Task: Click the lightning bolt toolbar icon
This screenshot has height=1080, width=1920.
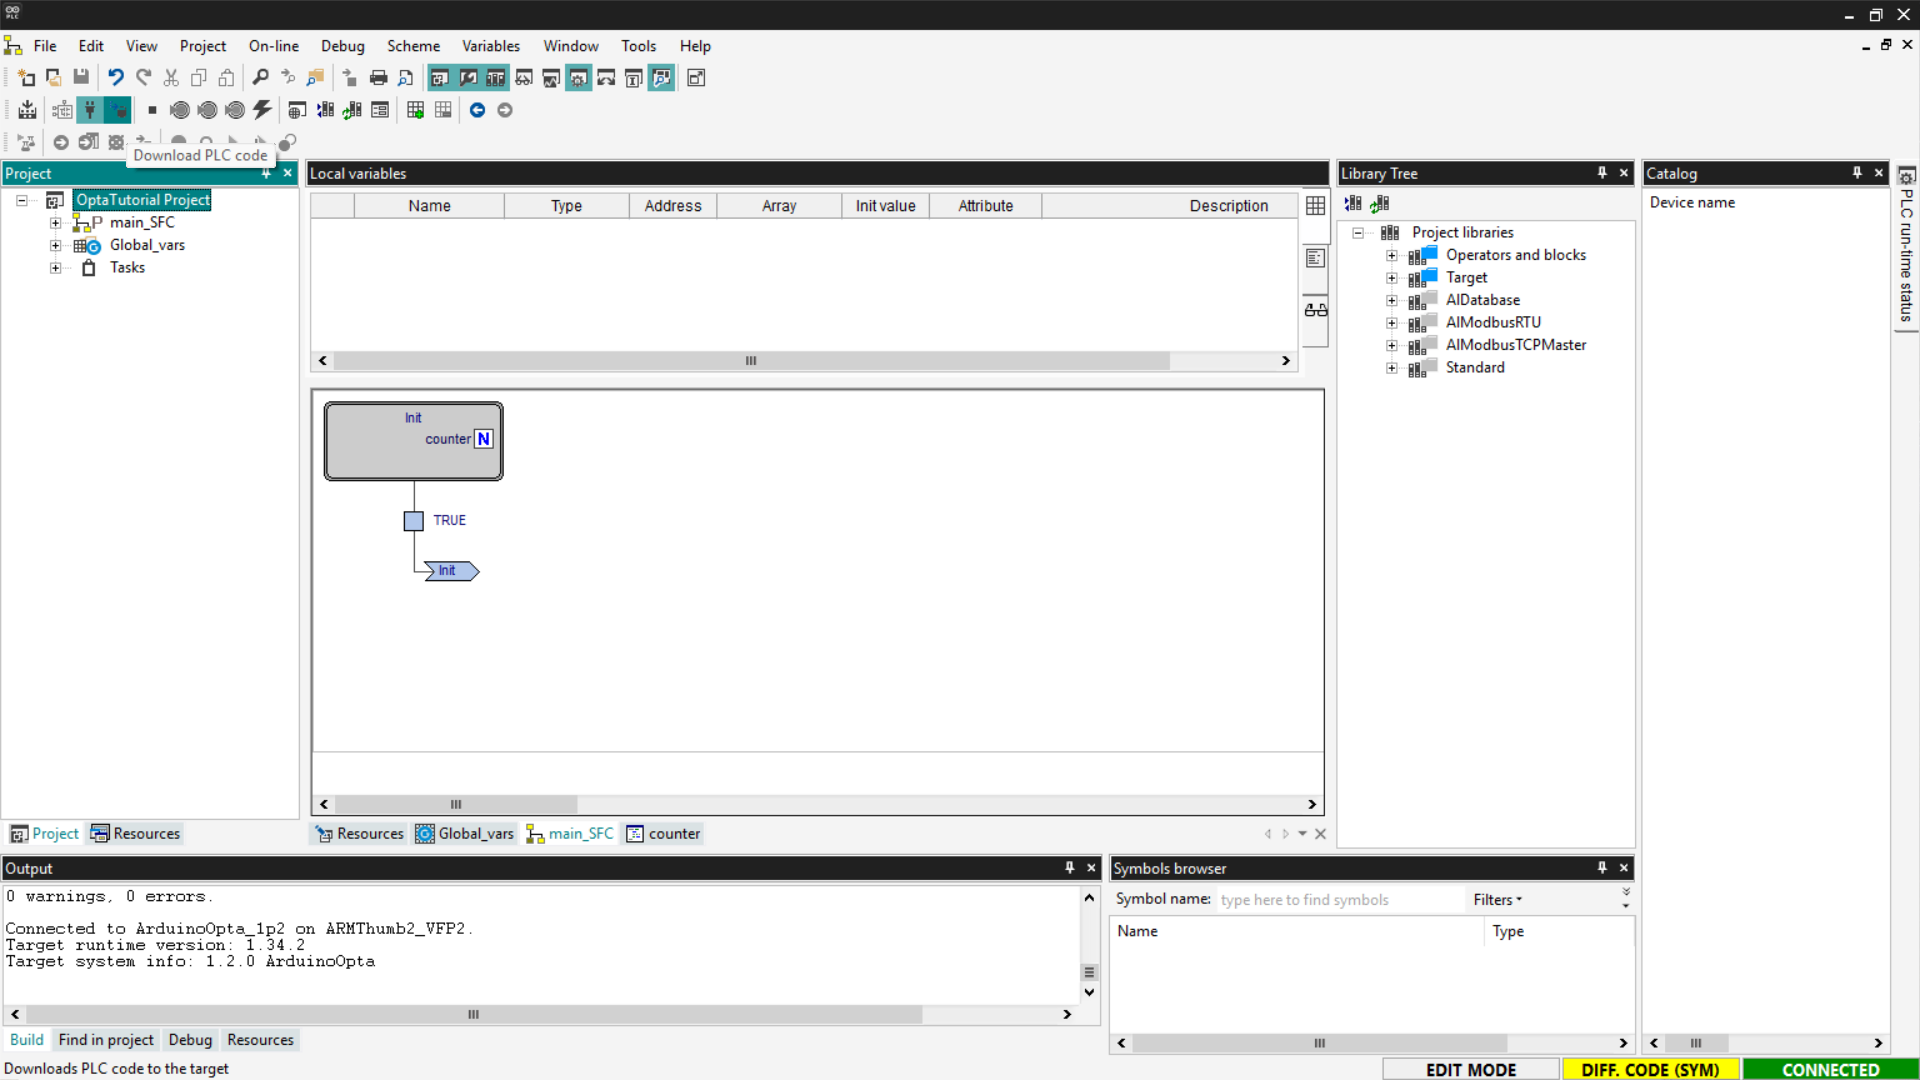Action: [262, 110]
